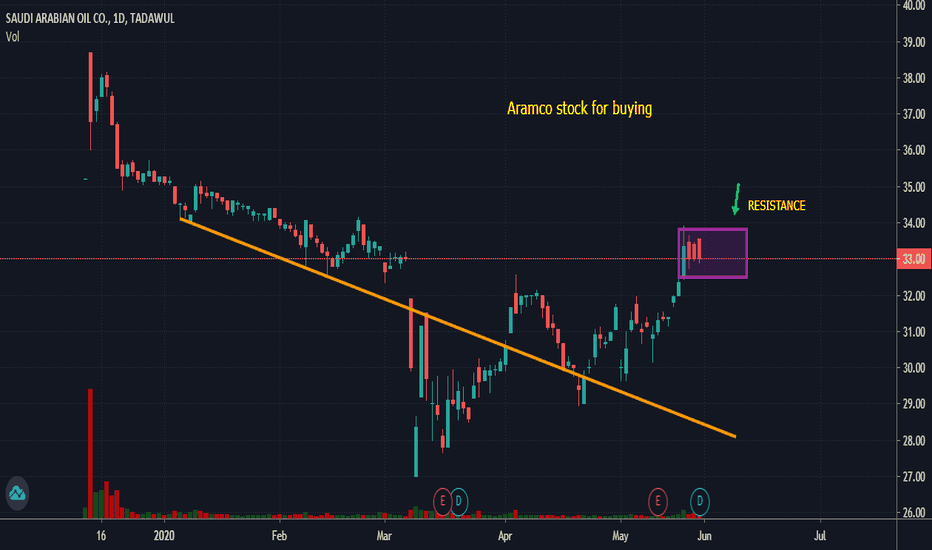The width and height of the screenshot is (932, 550).
Task: Select the RESISTANCE text label
Action: point(776,206)
